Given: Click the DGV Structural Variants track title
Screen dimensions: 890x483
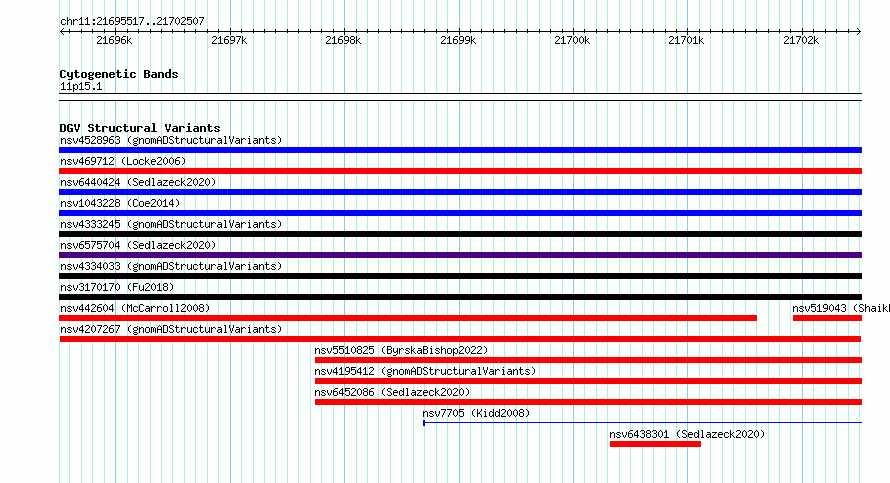Looking at the screenshot, I should (x=140, y=128).
